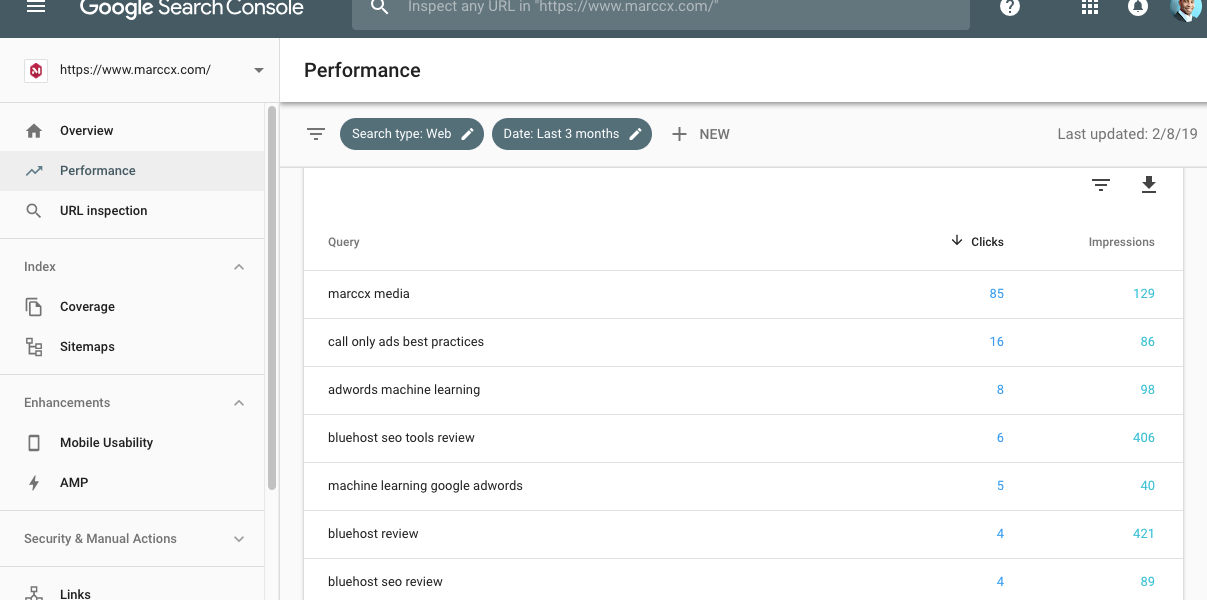Open Sitemaps report
Image resolution: width=1207 pixels, height=600 pixels.
tap(132, 347)
